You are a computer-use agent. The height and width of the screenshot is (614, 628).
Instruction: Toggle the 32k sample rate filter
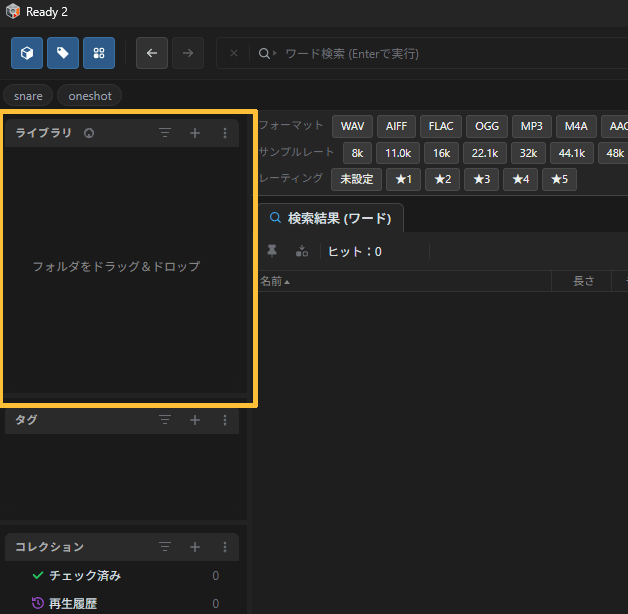[528, 153]
